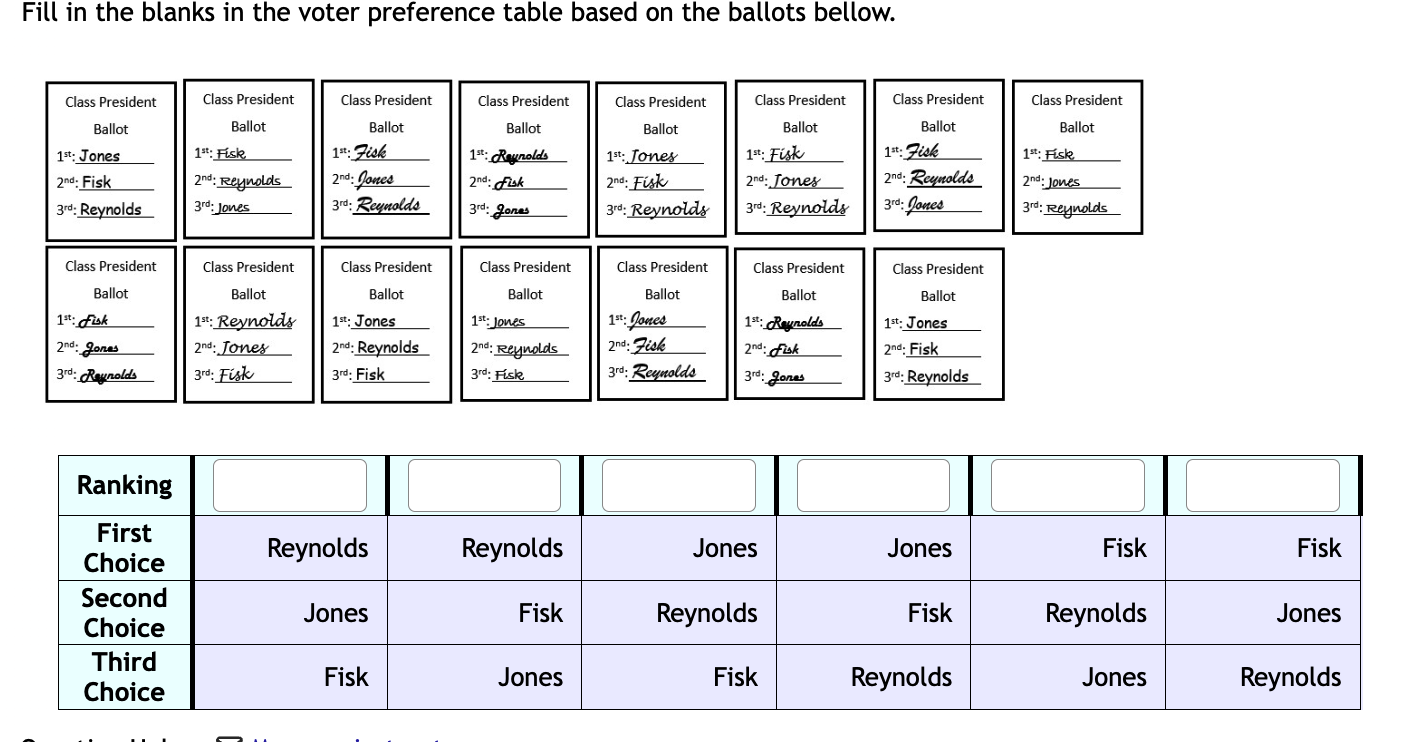Click the Fisk cell in the last column
The width and height of the screenshot is (1418, 742).
point(1319,548)
